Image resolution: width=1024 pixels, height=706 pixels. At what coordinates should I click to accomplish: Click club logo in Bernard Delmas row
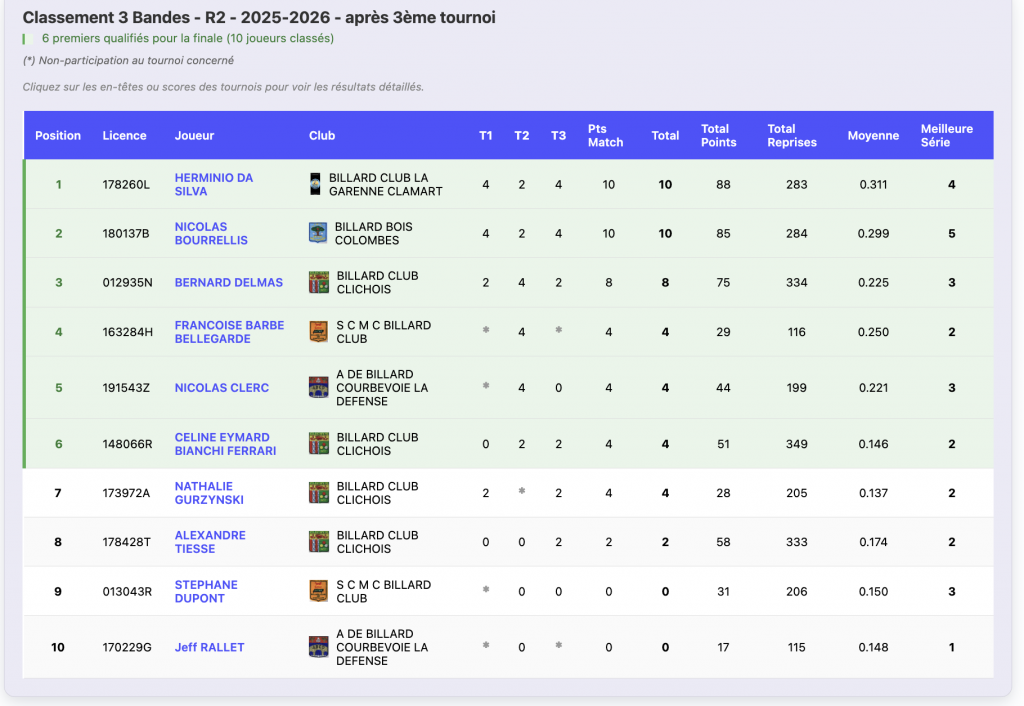click(x=319, y=282)
